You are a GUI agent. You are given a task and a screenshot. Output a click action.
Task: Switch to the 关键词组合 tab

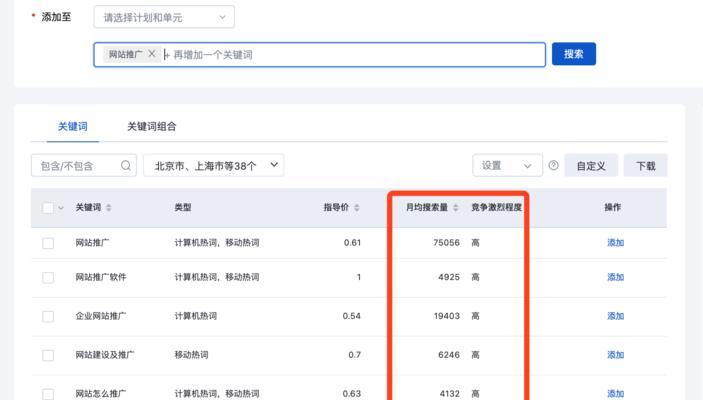(x=152, y=126)
